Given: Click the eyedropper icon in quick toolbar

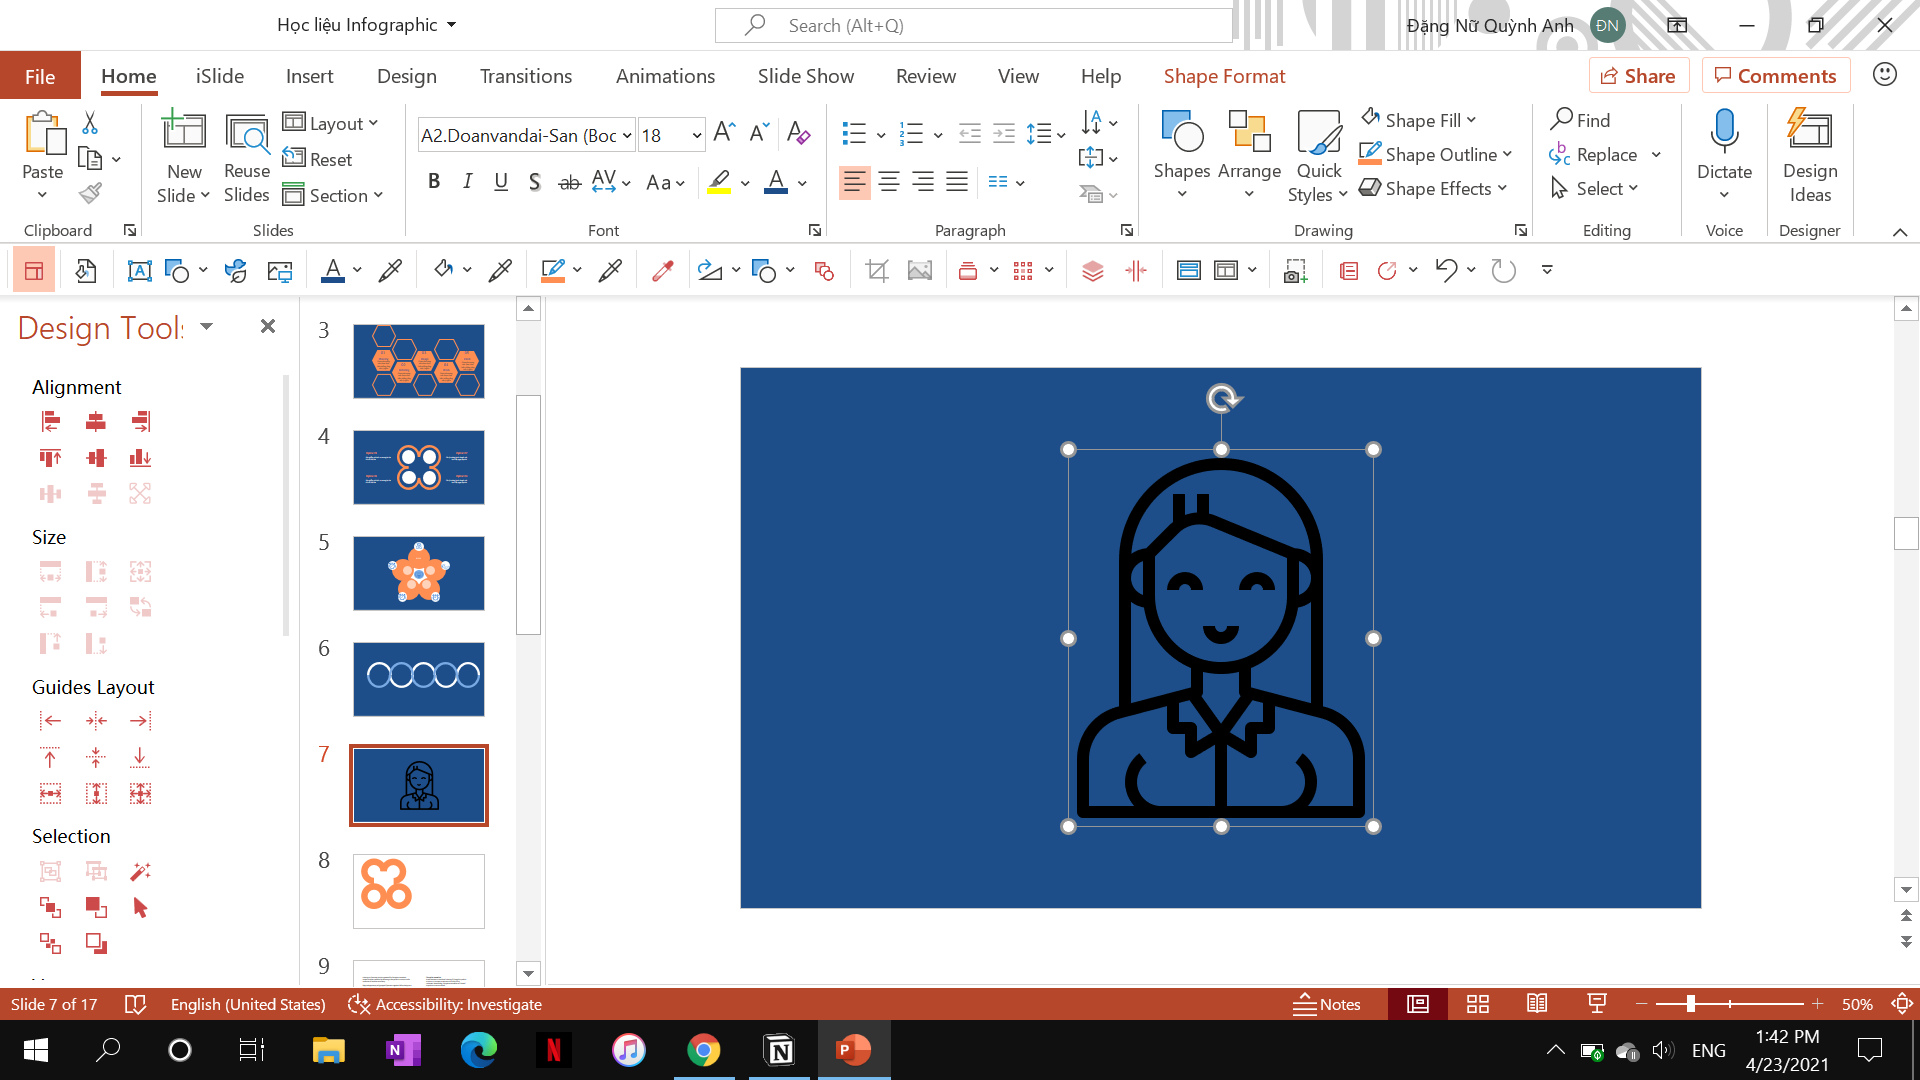Looking at the screenshot, I should pyautogui.click(x=662, y=270).
